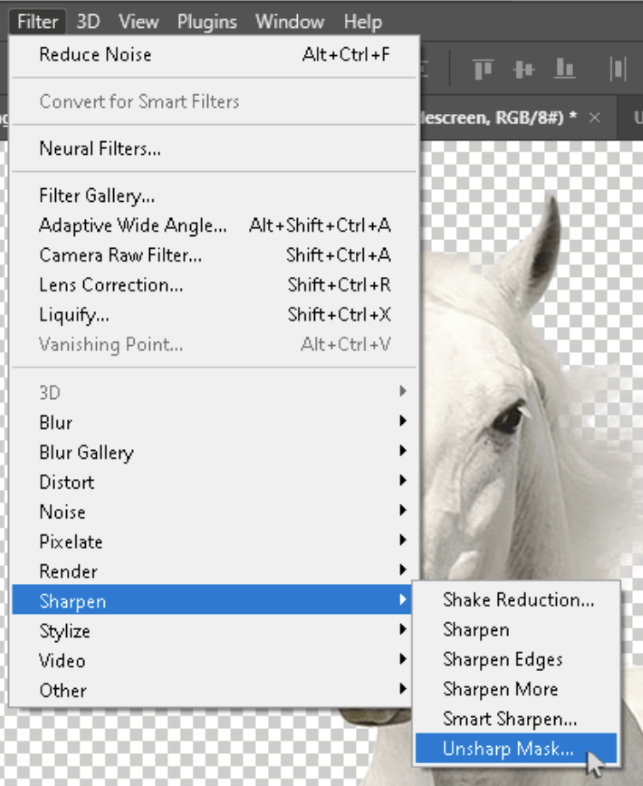Expand the Distort submenu
Viewport: 643px width, 786px height.
point(214,482)
